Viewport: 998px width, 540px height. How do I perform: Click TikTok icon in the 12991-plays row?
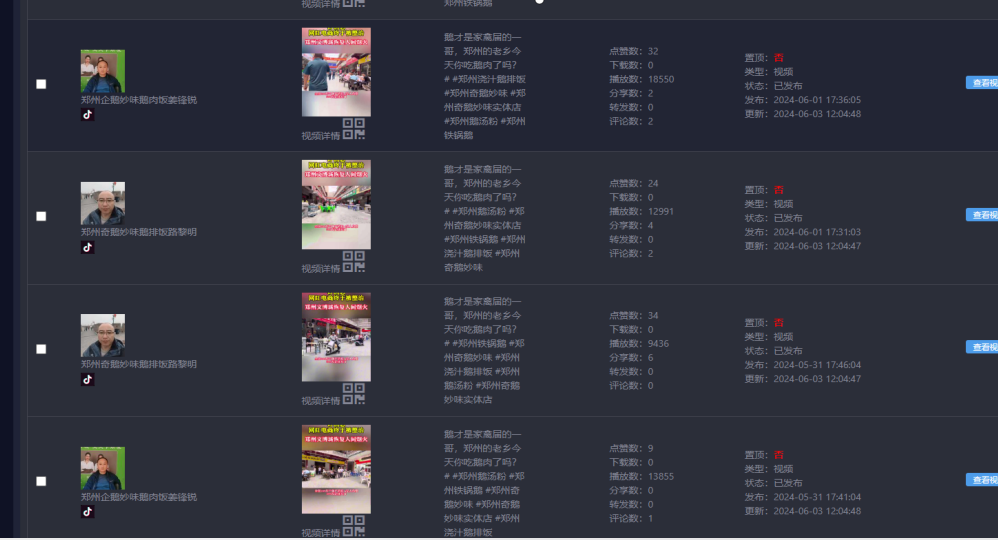[x=87, y=247]
